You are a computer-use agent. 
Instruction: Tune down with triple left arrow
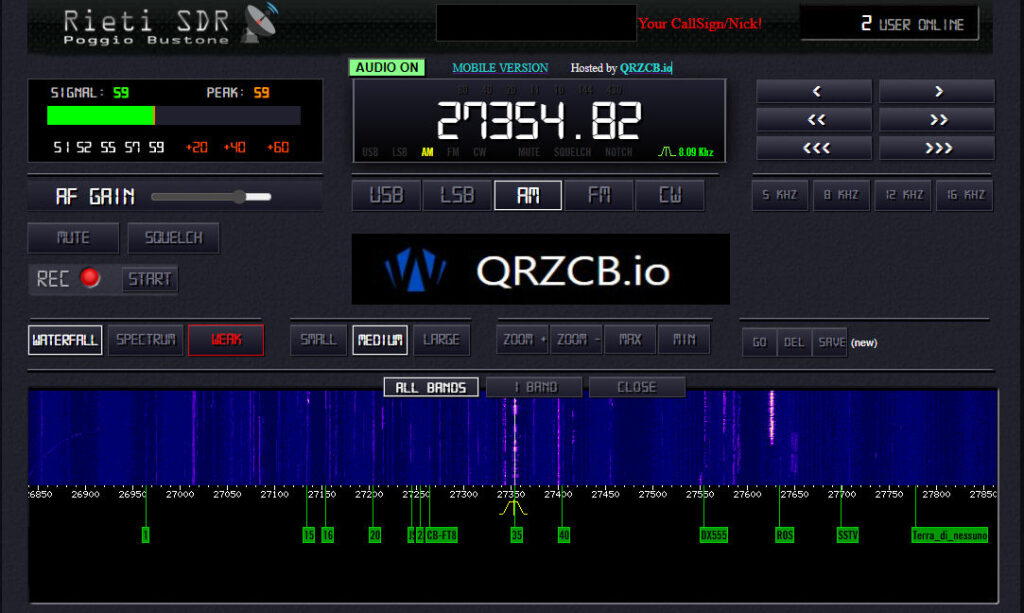[814, 148]
